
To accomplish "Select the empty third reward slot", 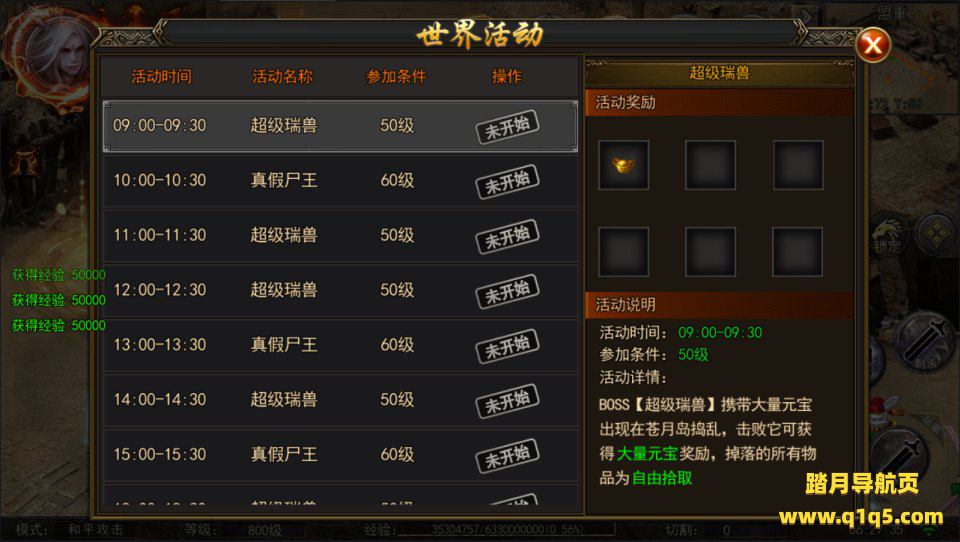I will [798, 165].
